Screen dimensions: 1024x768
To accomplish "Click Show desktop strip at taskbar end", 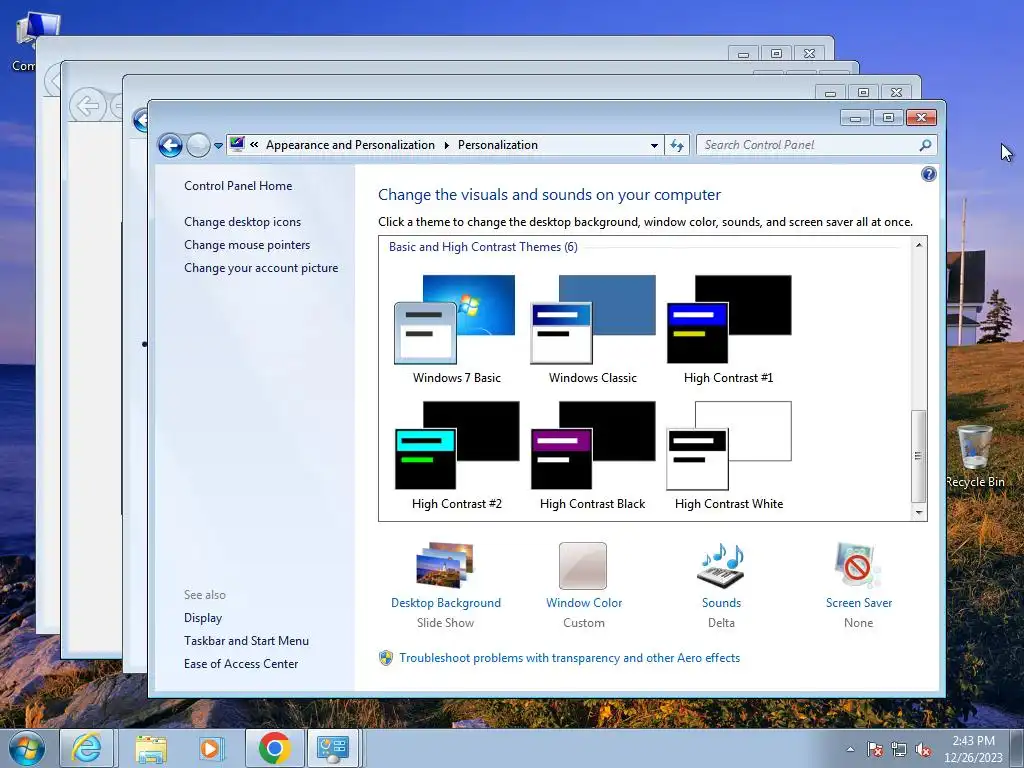I will tap(1018, 748).
